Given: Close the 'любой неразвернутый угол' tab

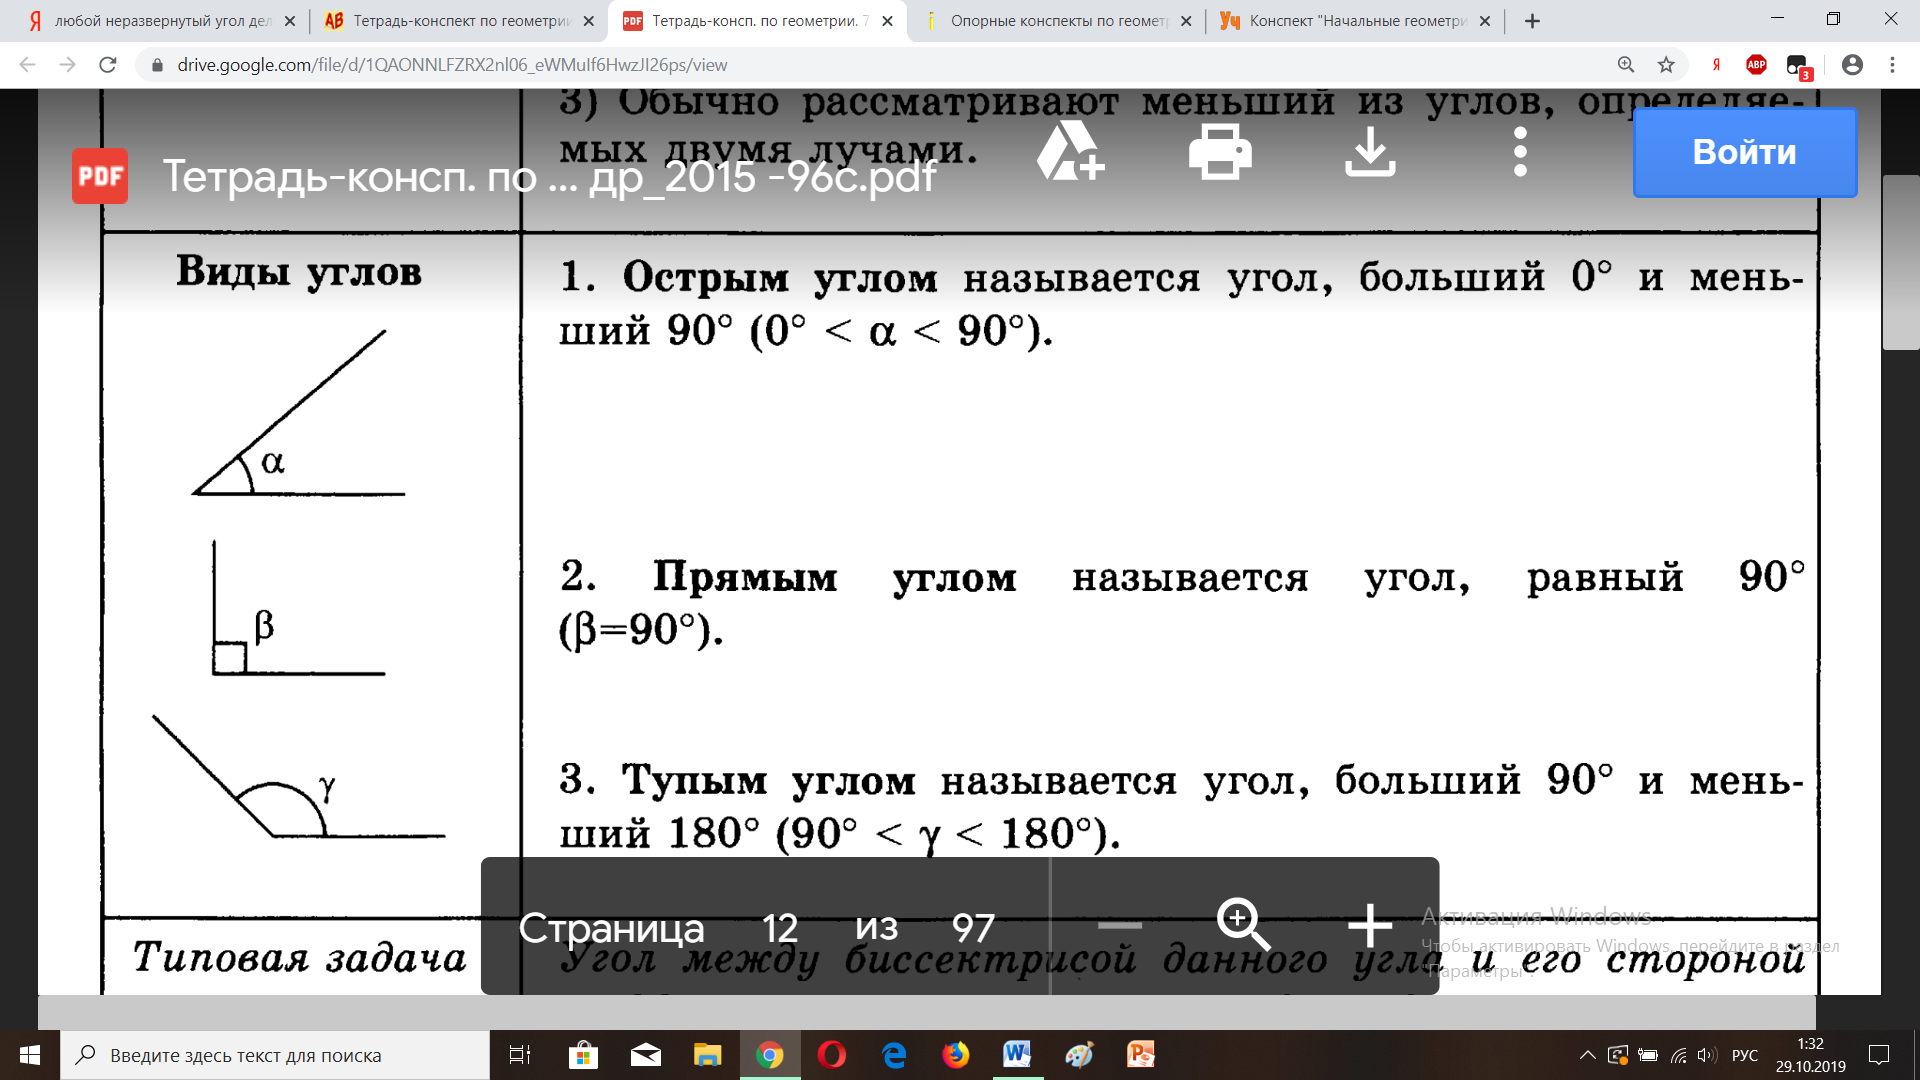Looking at the screenshot, I should point(290,21).
